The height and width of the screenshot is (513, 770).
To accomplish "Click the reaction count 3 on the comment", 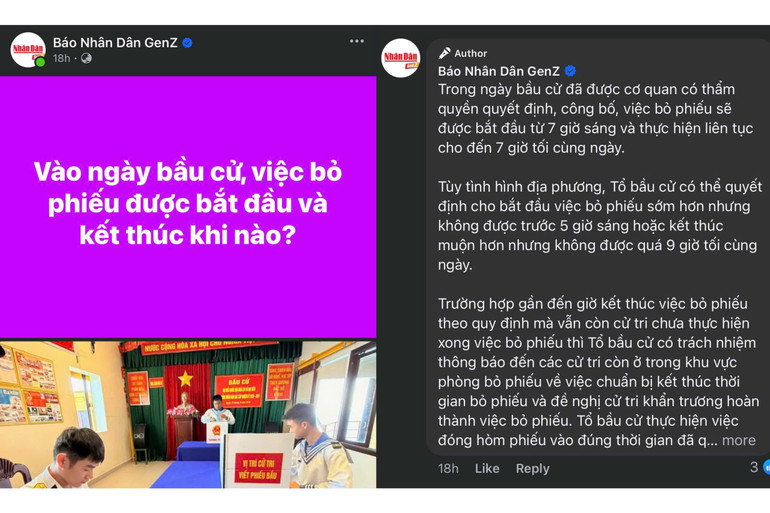I will [754, 467].
